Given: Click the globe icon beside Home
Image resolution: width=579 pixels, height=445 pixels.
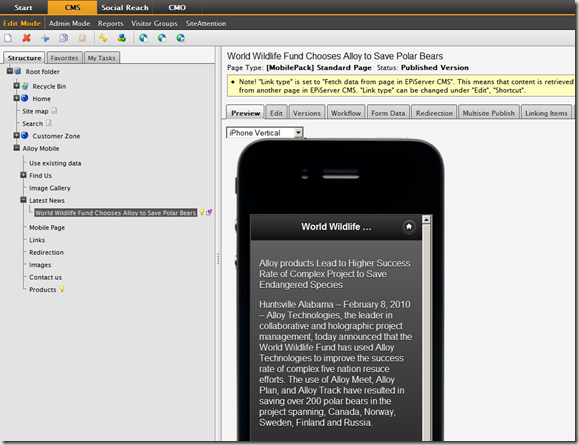Looking at the screenshot, I should click(25, 98).
